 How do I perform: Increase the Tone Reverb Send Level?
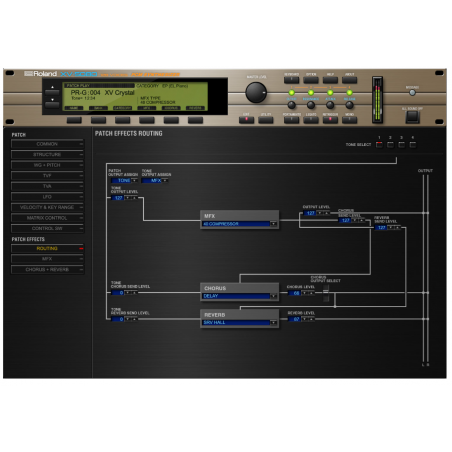tap(134, 319)
